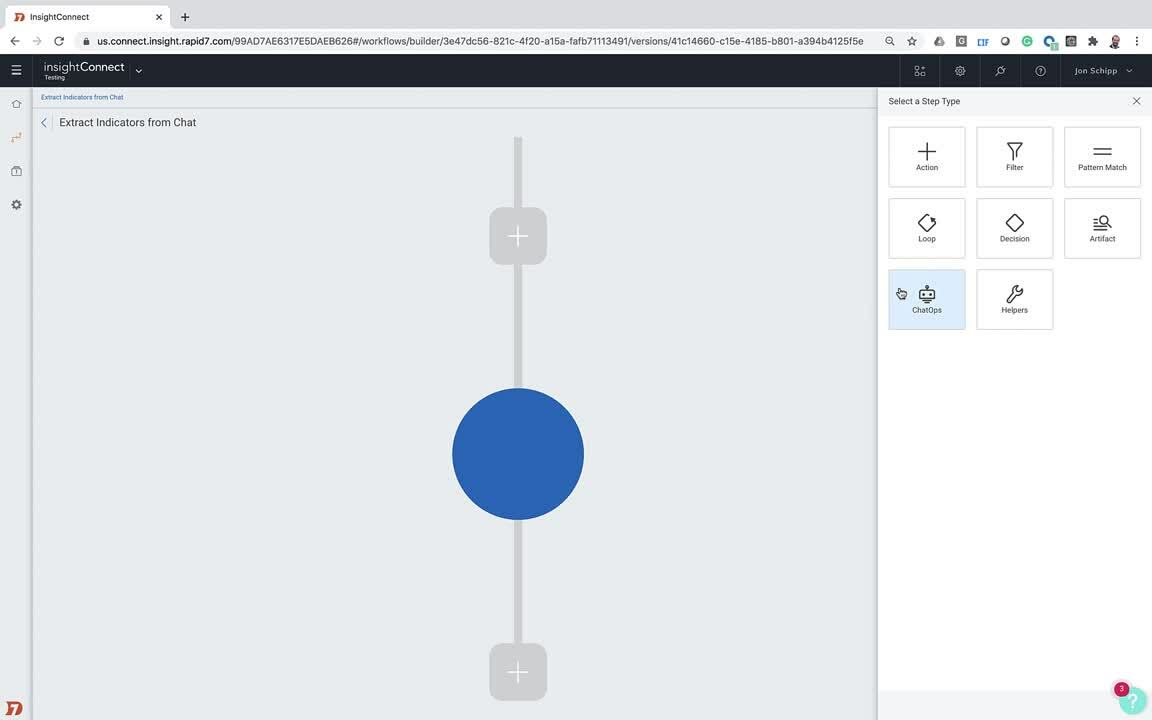
Task: Select the Action step type
Action: pos(925,156)
